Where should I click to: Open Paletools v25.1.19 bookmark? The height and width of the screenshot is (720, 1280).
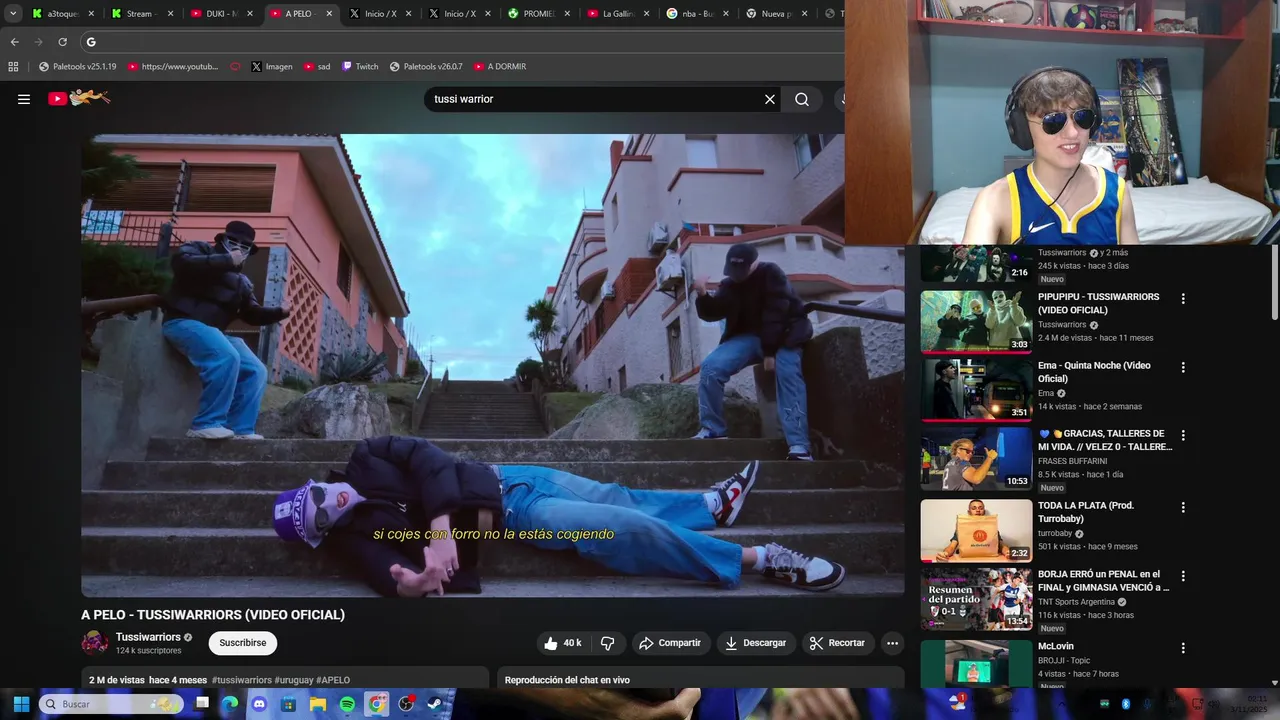(77, 66)
